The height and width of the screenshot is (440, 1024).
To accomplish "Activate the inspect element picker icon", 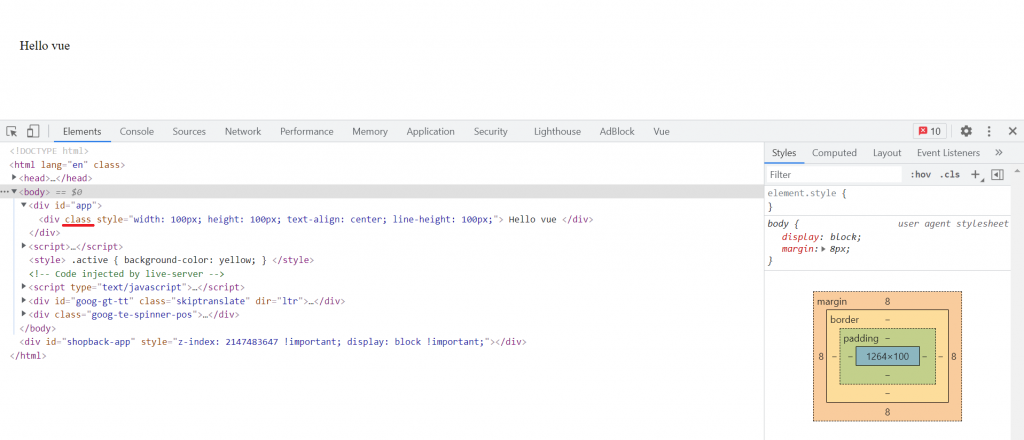I will pos(11,131).
